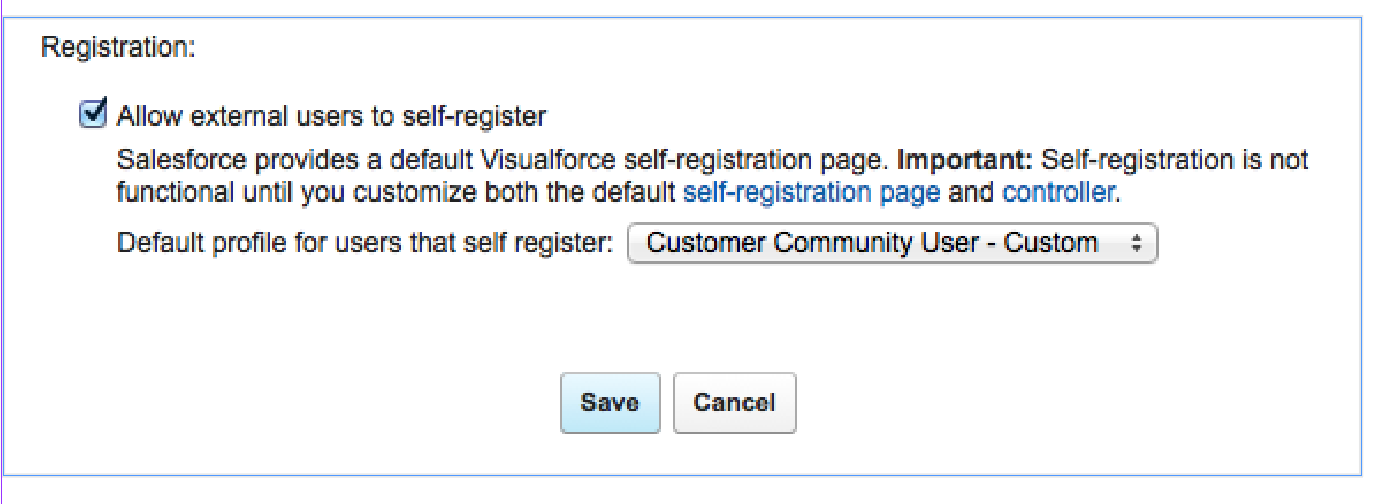Expand the self-register profile combo box
Image resolution: width=1386 pixels, height=504 pixels.
coord(891,242)
